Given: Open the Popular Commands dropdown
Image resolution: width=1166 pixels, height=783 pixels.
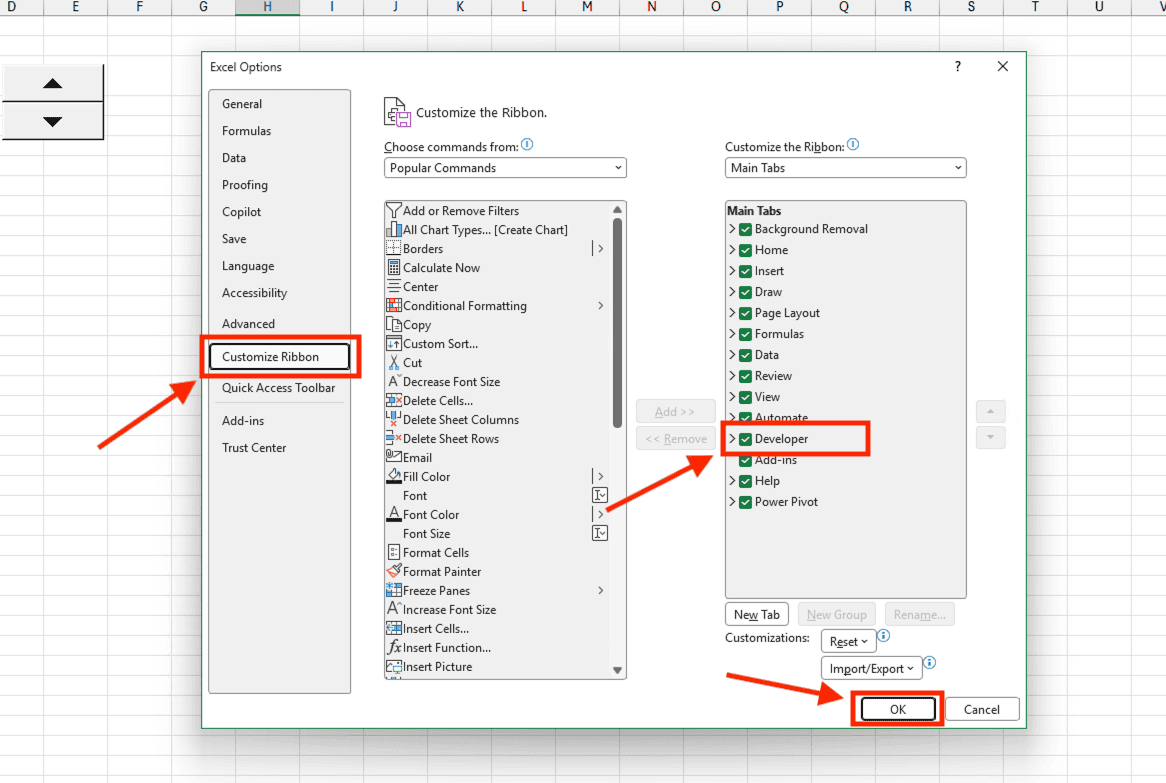Looking at the screenshot, I should [505, 167].
